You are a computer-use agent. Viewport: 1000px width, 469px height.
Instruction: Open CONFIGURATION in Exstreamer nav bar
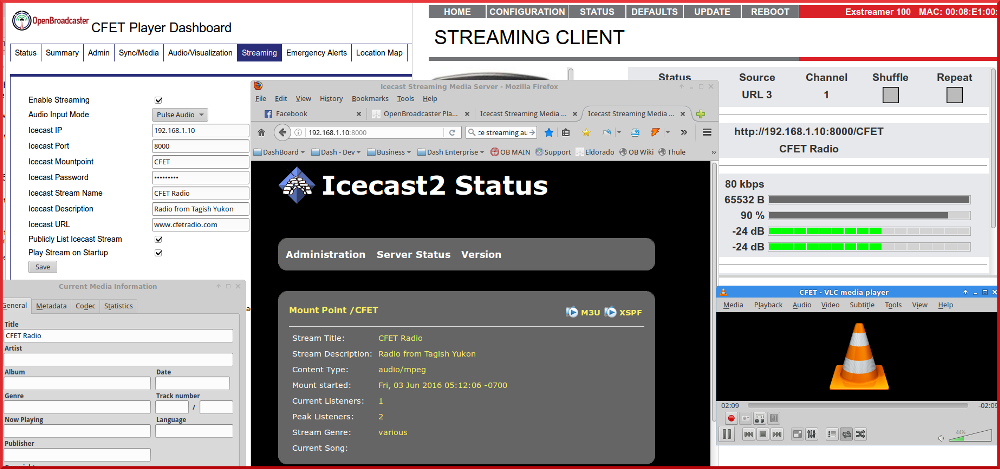tap(527, 11)
